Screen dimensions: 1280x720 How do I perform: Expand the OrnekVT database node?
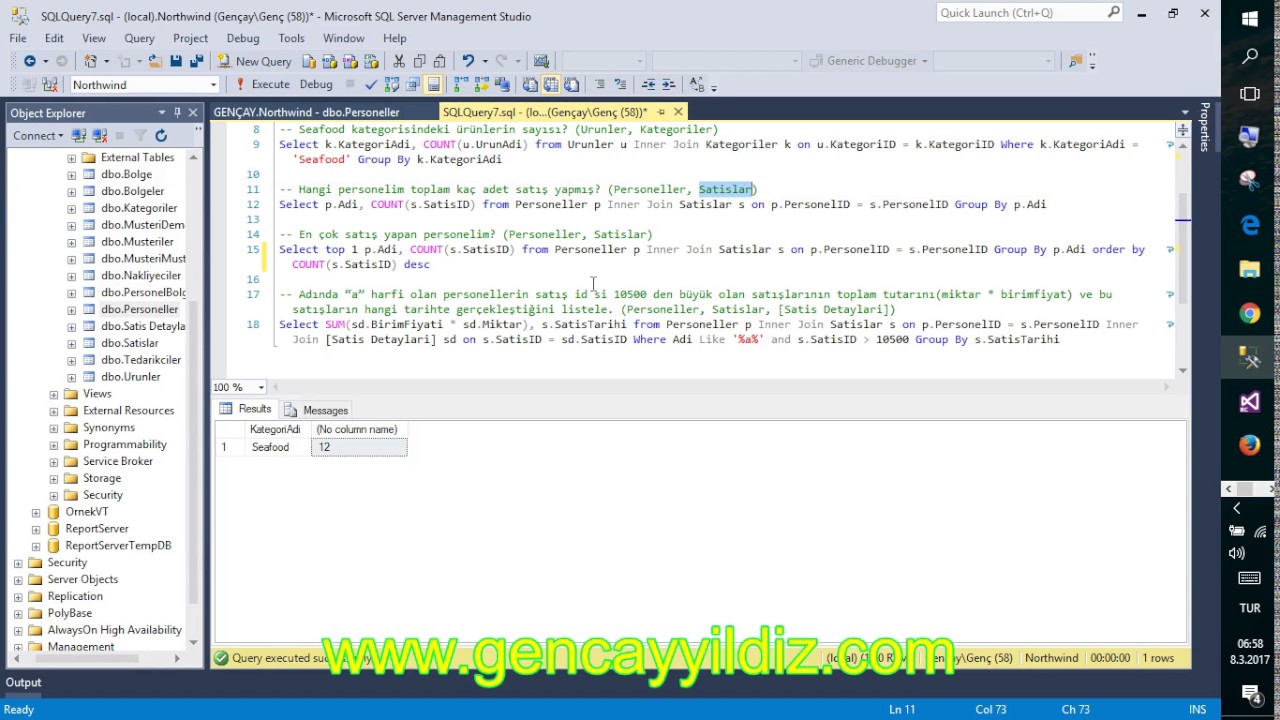coord(36,512)
